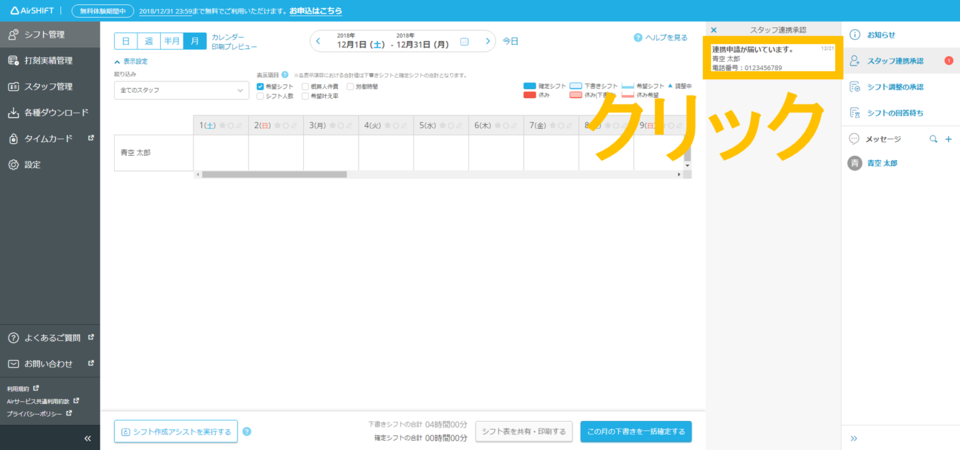Enable the シフト人数 checkbox
Viewport: 960px width, 450px height.
(261, 96)
